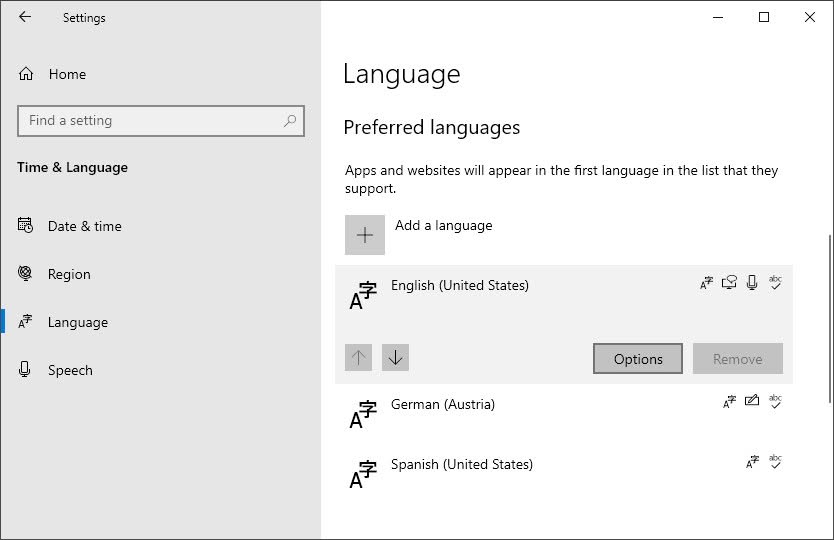Minimize the Settings window

point(718,17)
